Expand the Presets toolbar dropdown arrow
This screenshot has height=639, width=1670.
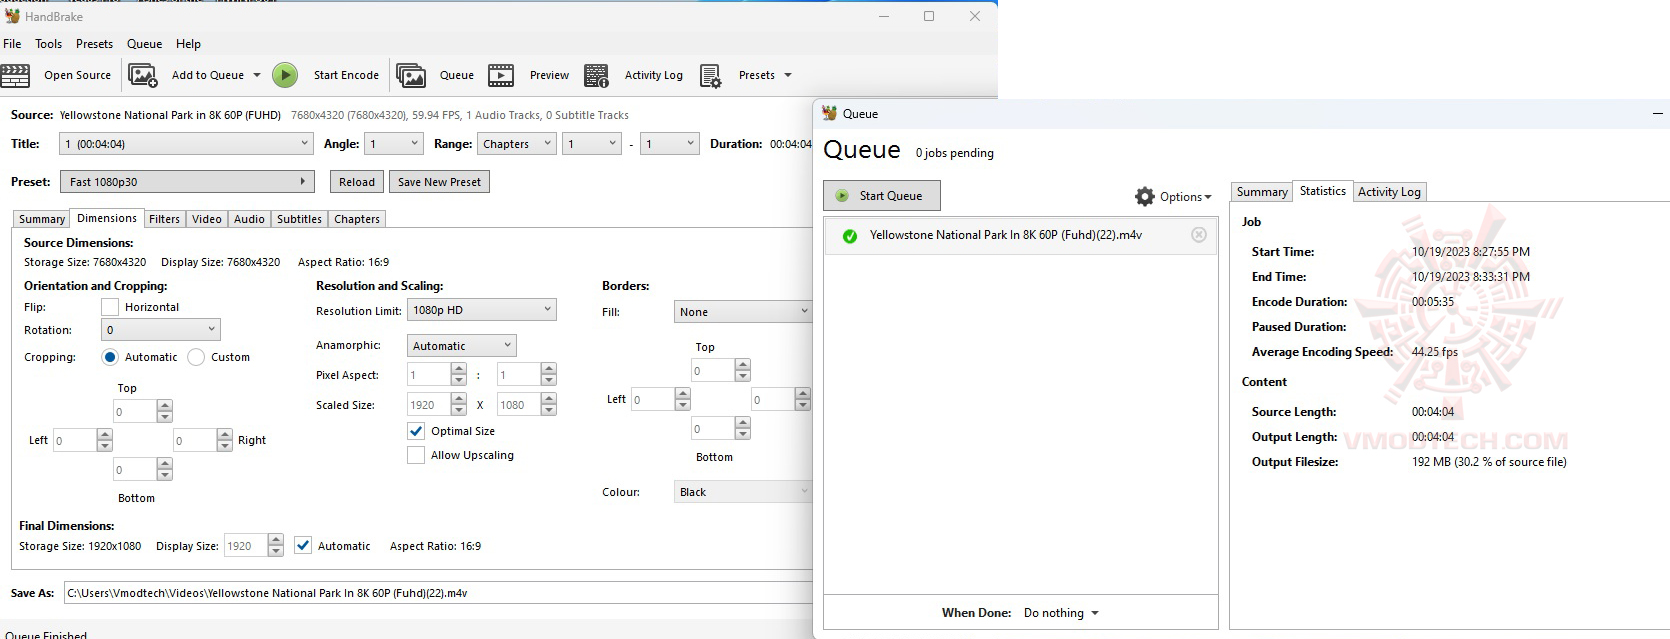tap(788, 75)
